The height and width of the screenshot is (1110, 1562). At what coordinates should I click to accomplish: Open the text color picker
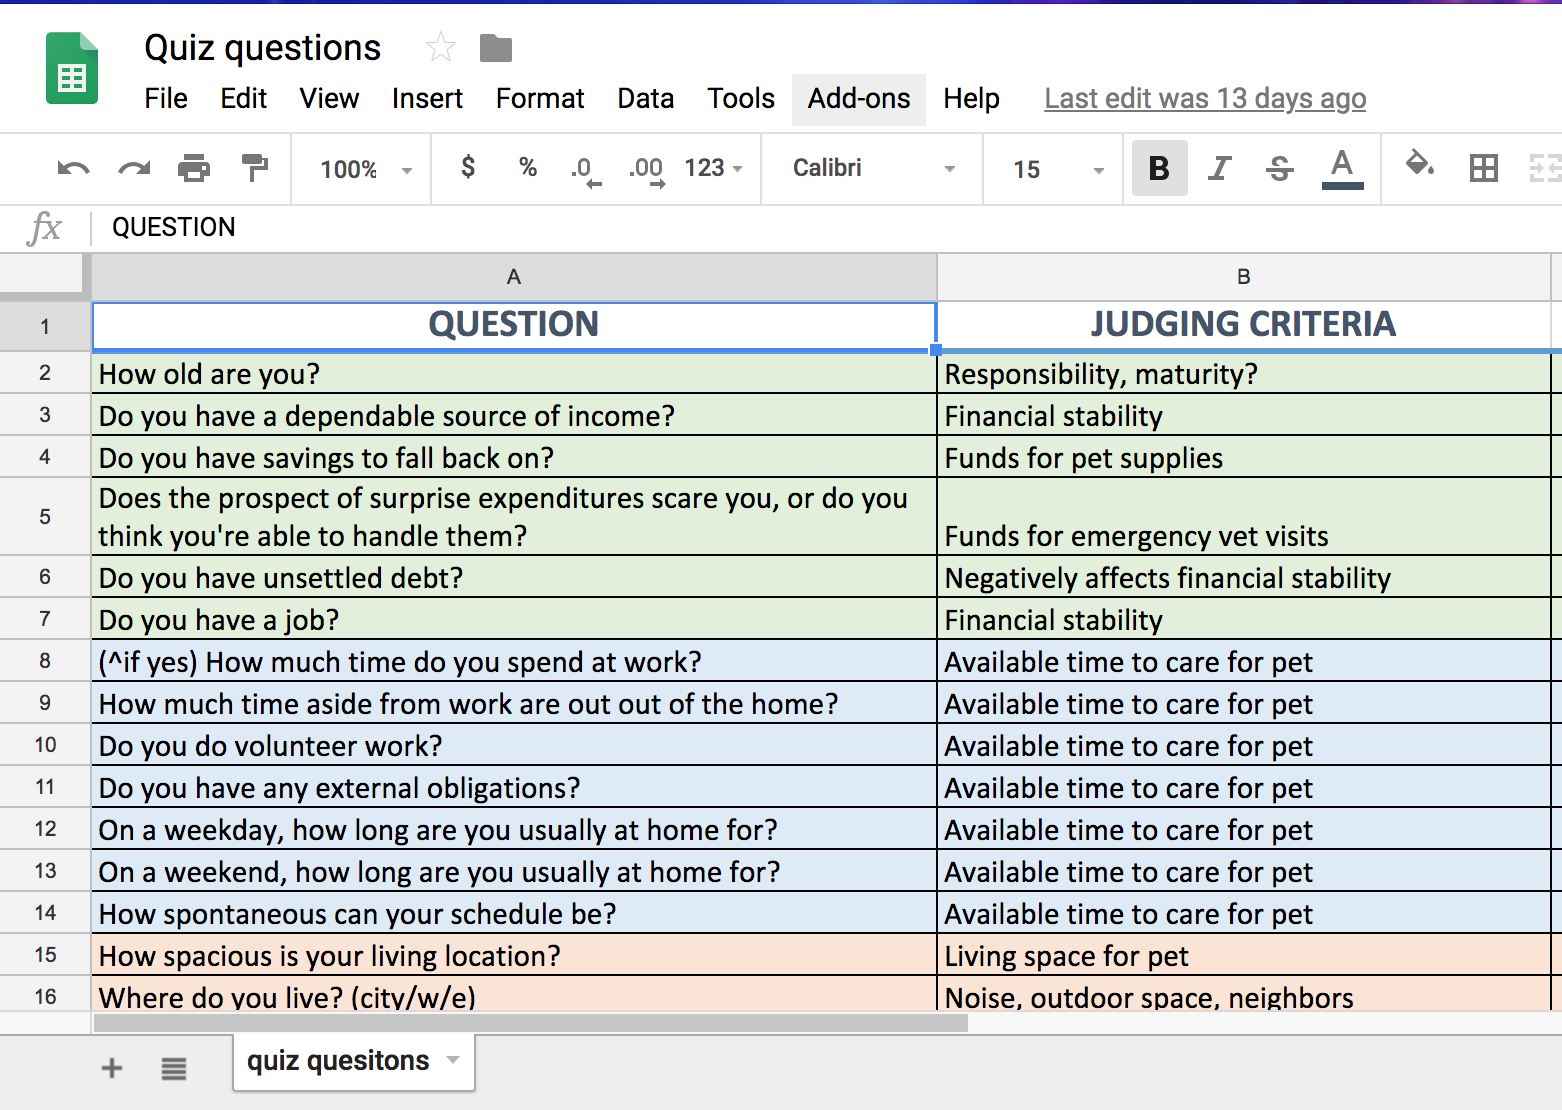[x=1342, y=168]
